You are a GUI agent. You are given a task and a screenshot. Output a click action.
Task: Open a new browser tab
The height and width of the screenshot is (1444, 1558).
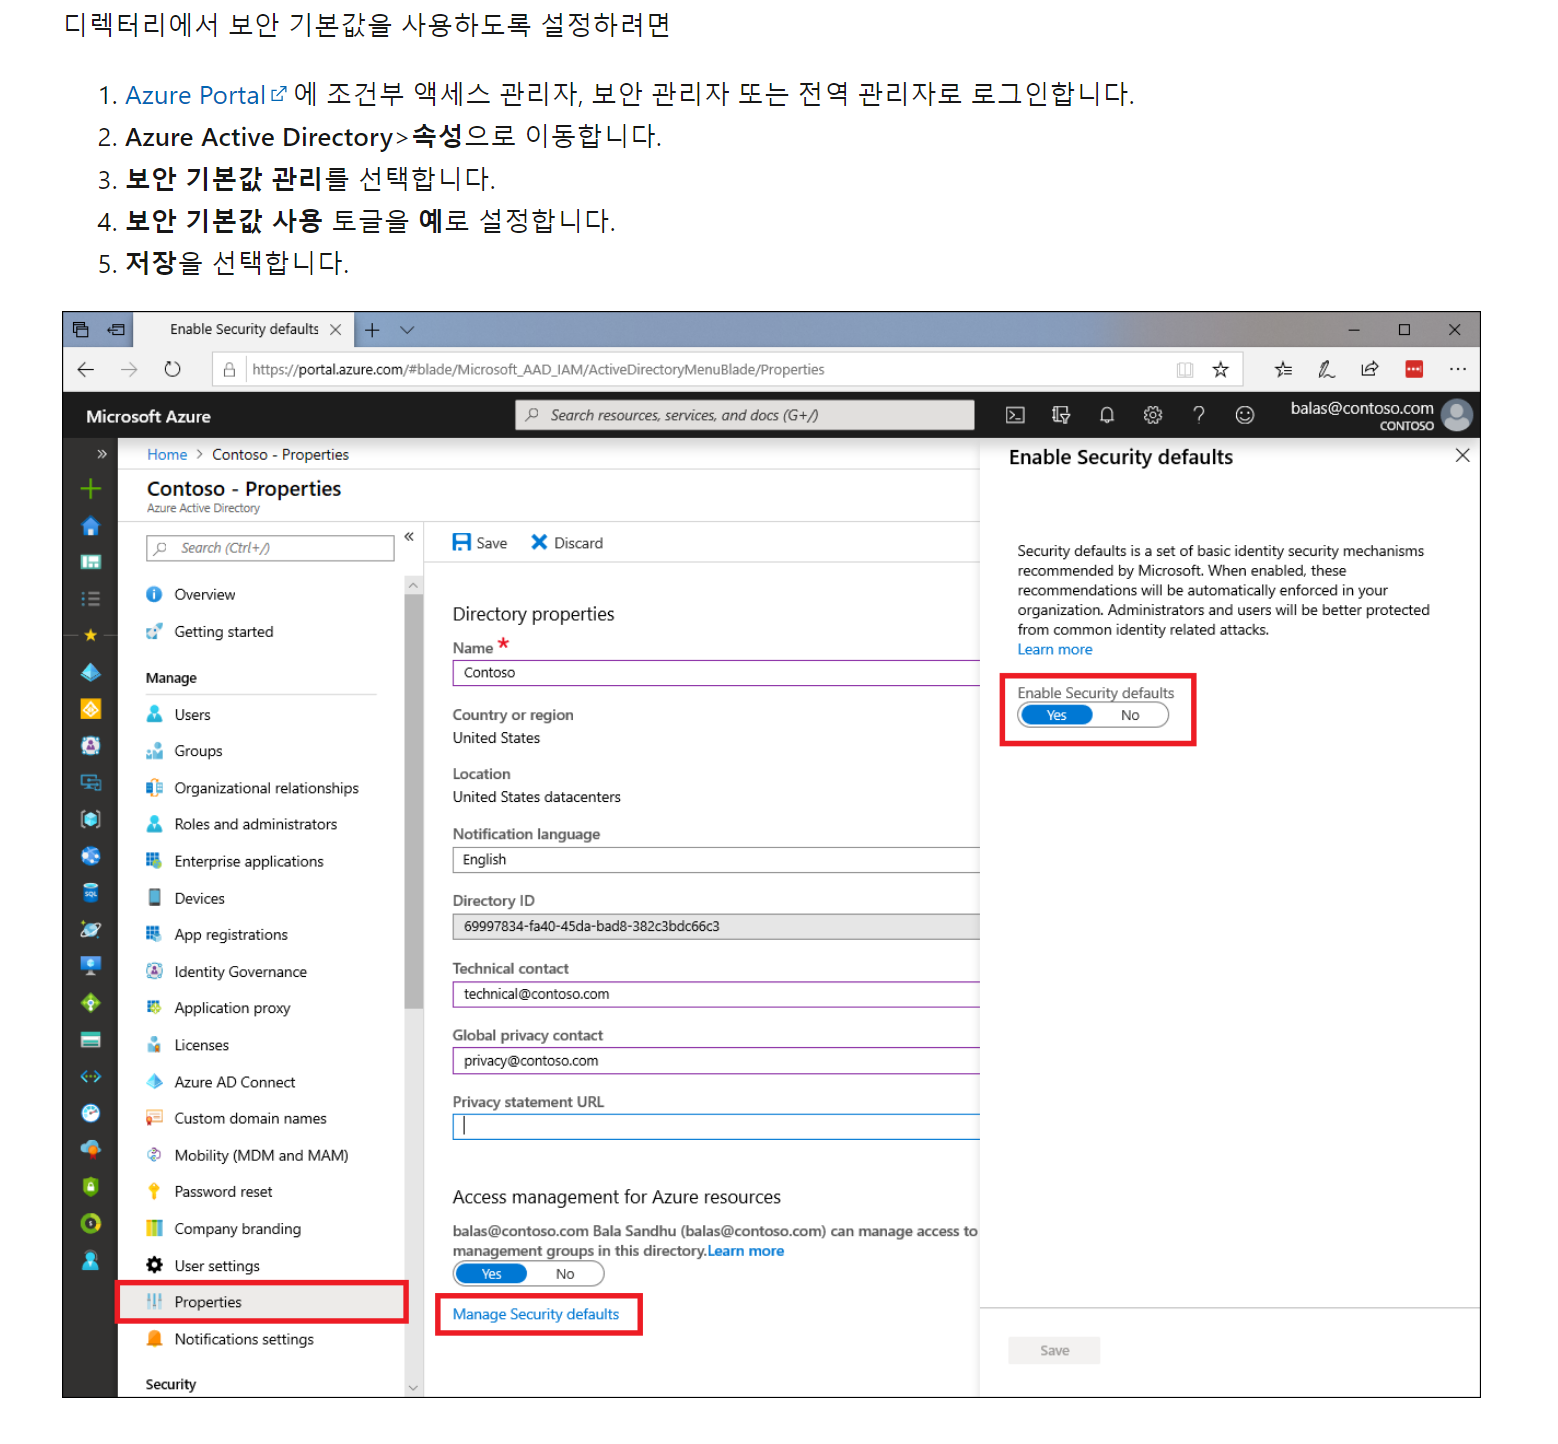point(372,329)
